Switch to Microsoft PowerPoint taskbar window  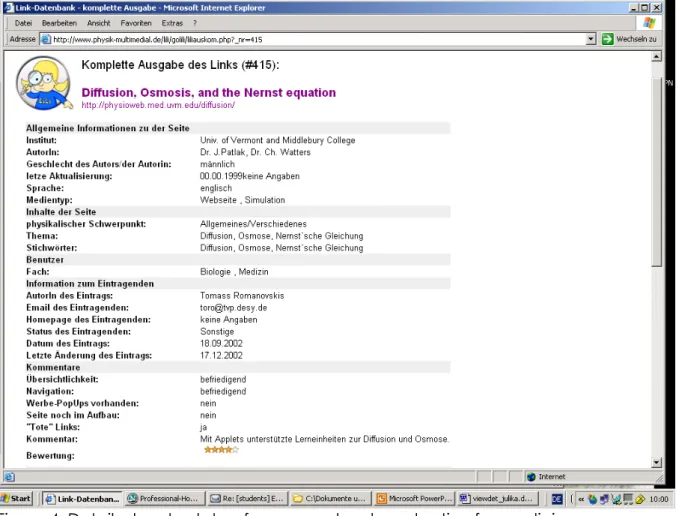414,499
